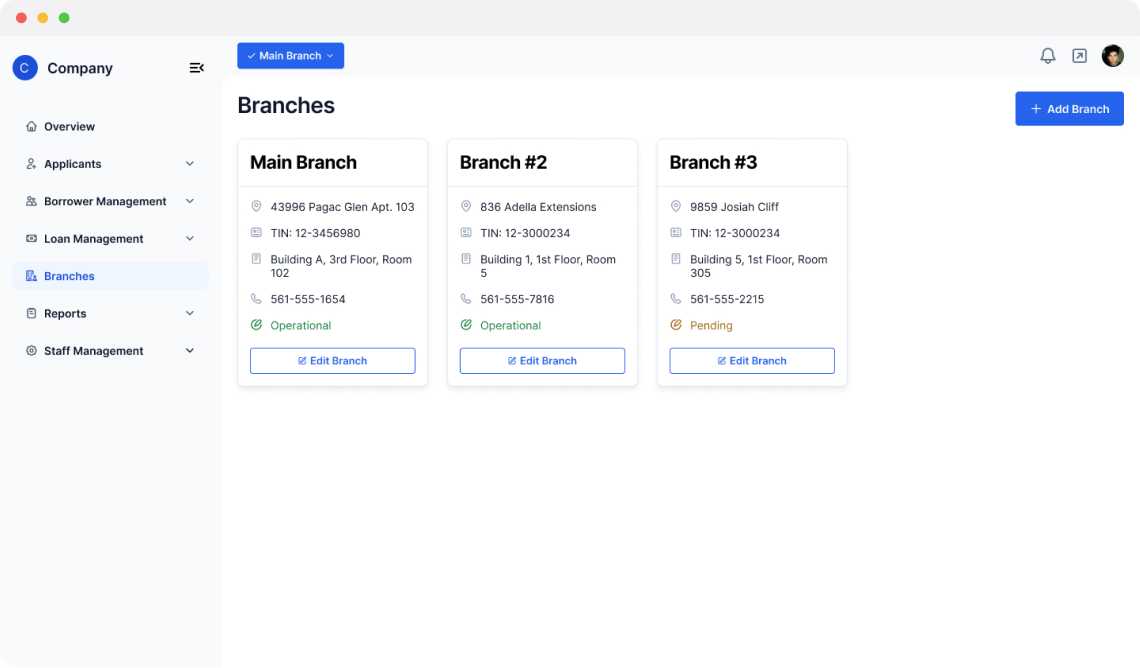
Task: Expand the Staff Management chevron
Action: click(x=190, y=350)
